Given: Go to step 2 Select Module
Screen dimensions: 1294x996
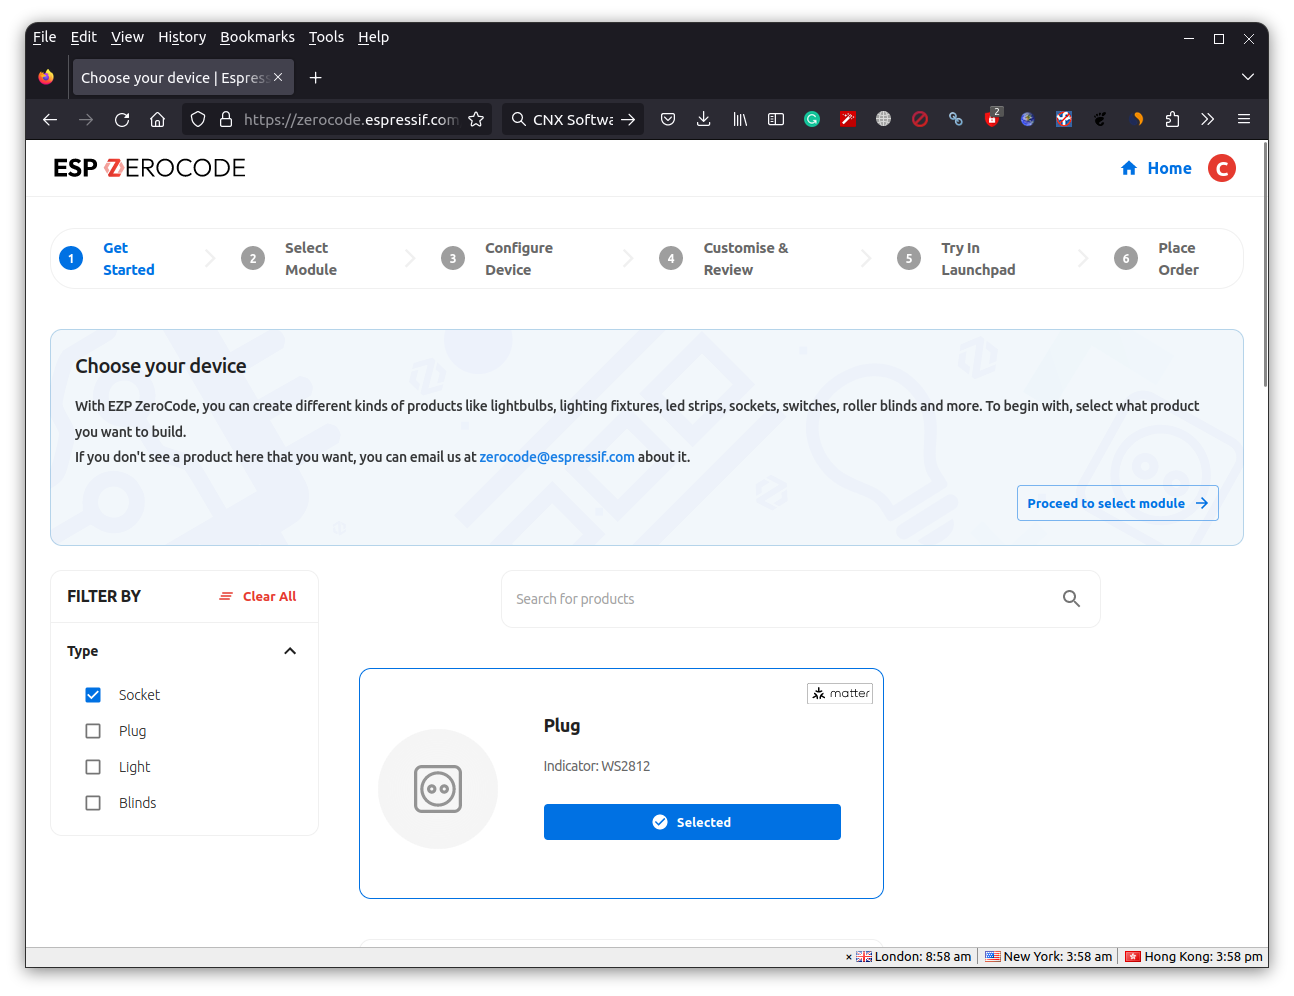Looking at the screenshot, I should click(289, 259).
